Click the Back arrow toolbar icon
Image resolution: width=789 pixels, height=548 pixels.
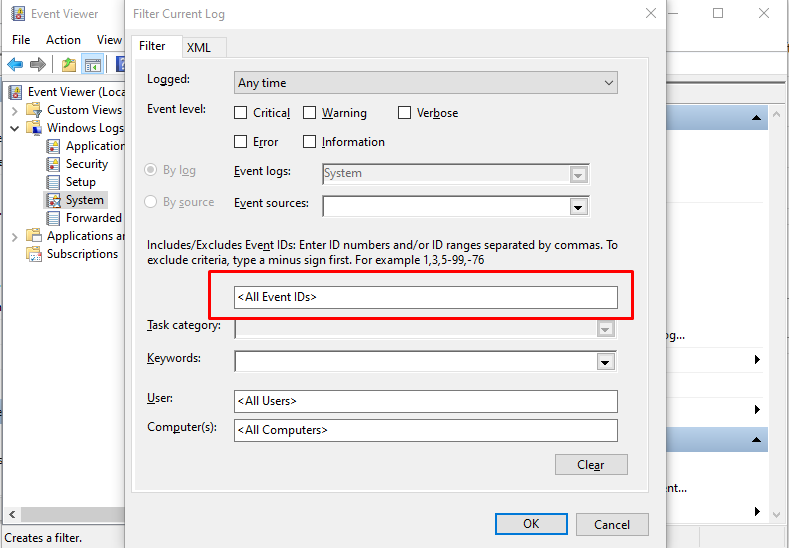[x=15, y=65]
